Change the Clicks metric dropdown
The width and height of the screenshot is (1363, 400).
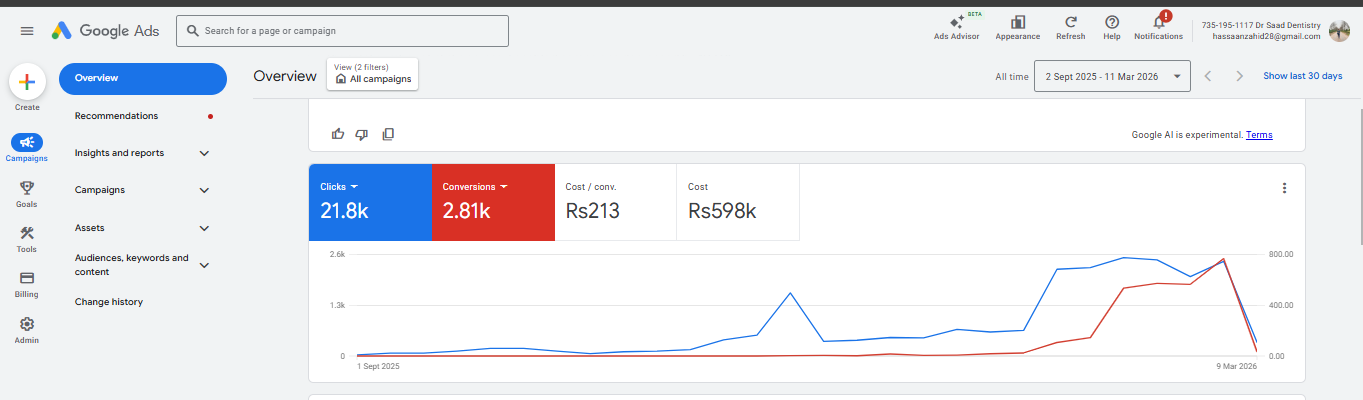(339, 187)
